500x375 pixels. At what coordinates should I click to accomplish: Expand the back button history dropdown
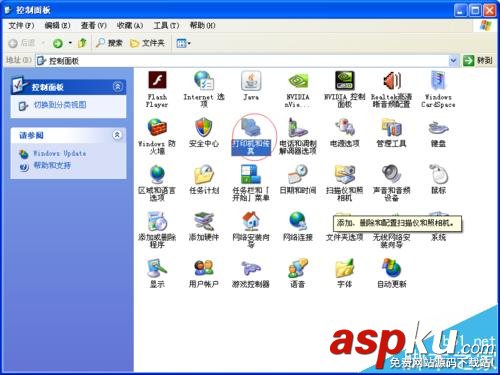(x=43, y=43)
